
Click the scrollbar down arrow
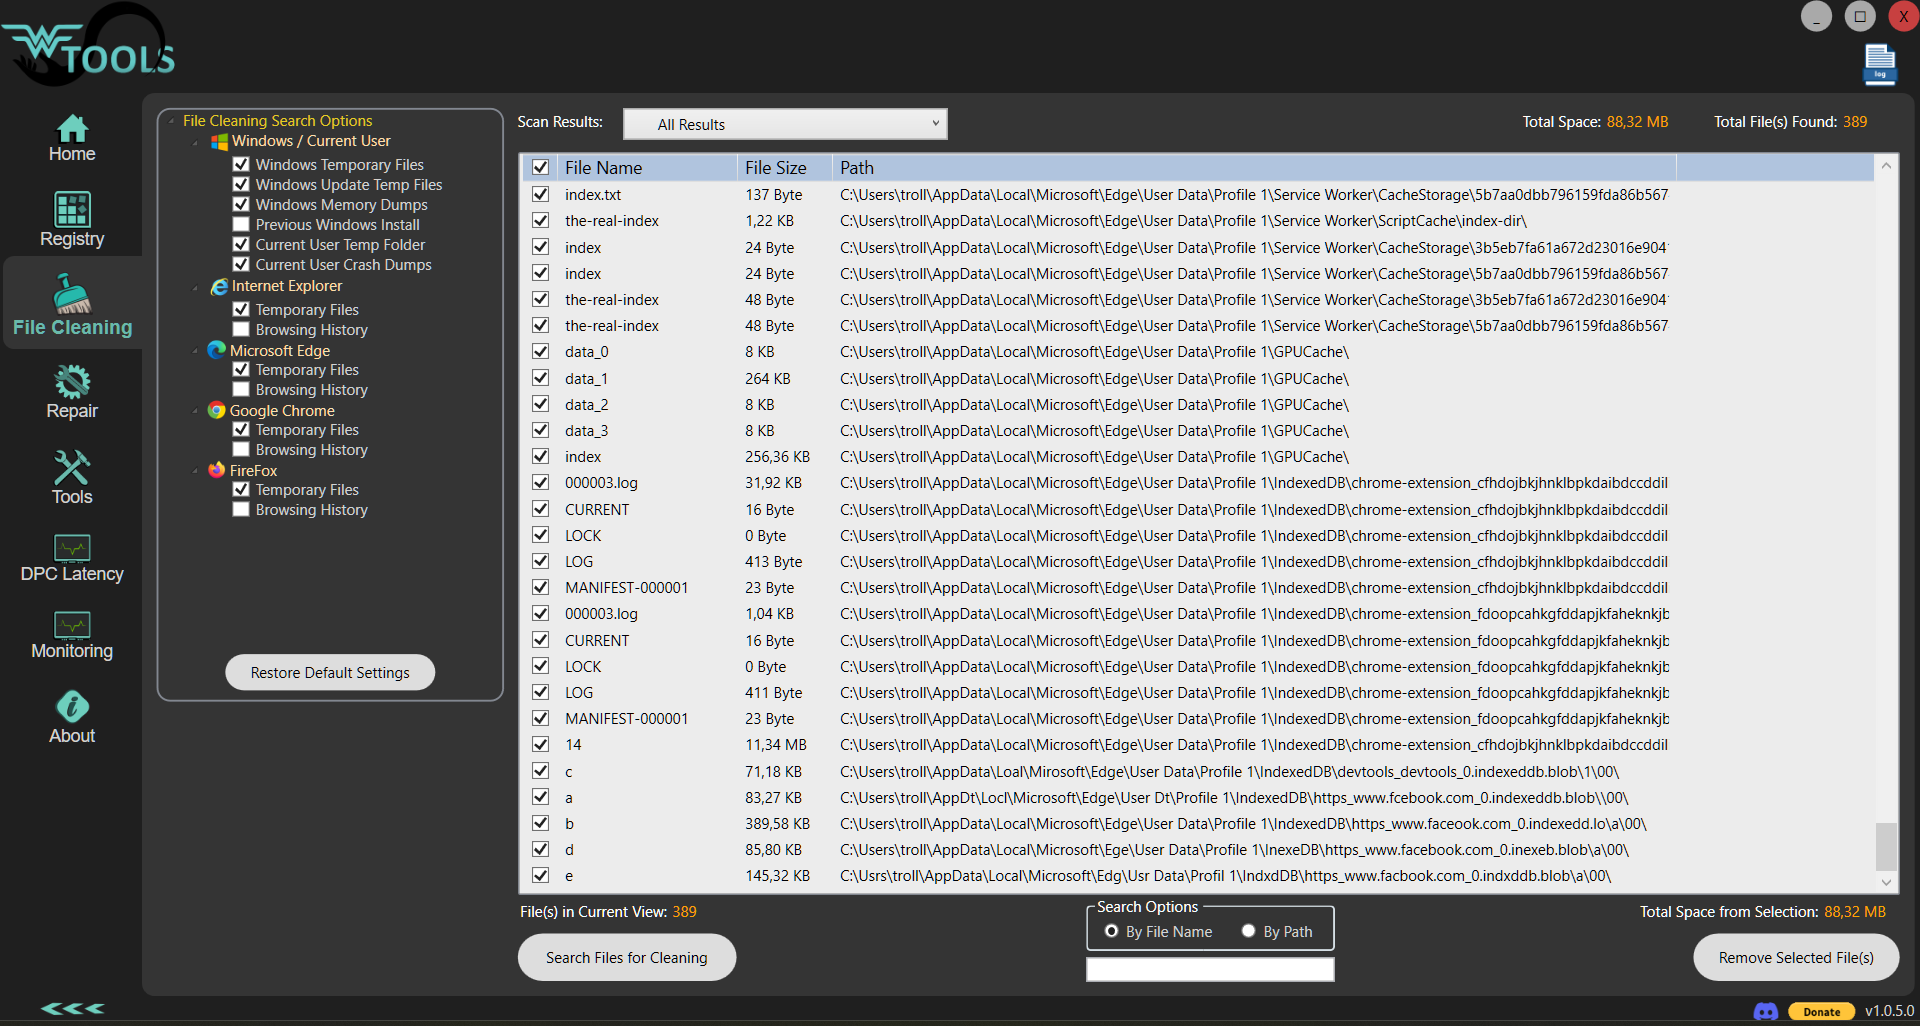(x=1886, y=882)
